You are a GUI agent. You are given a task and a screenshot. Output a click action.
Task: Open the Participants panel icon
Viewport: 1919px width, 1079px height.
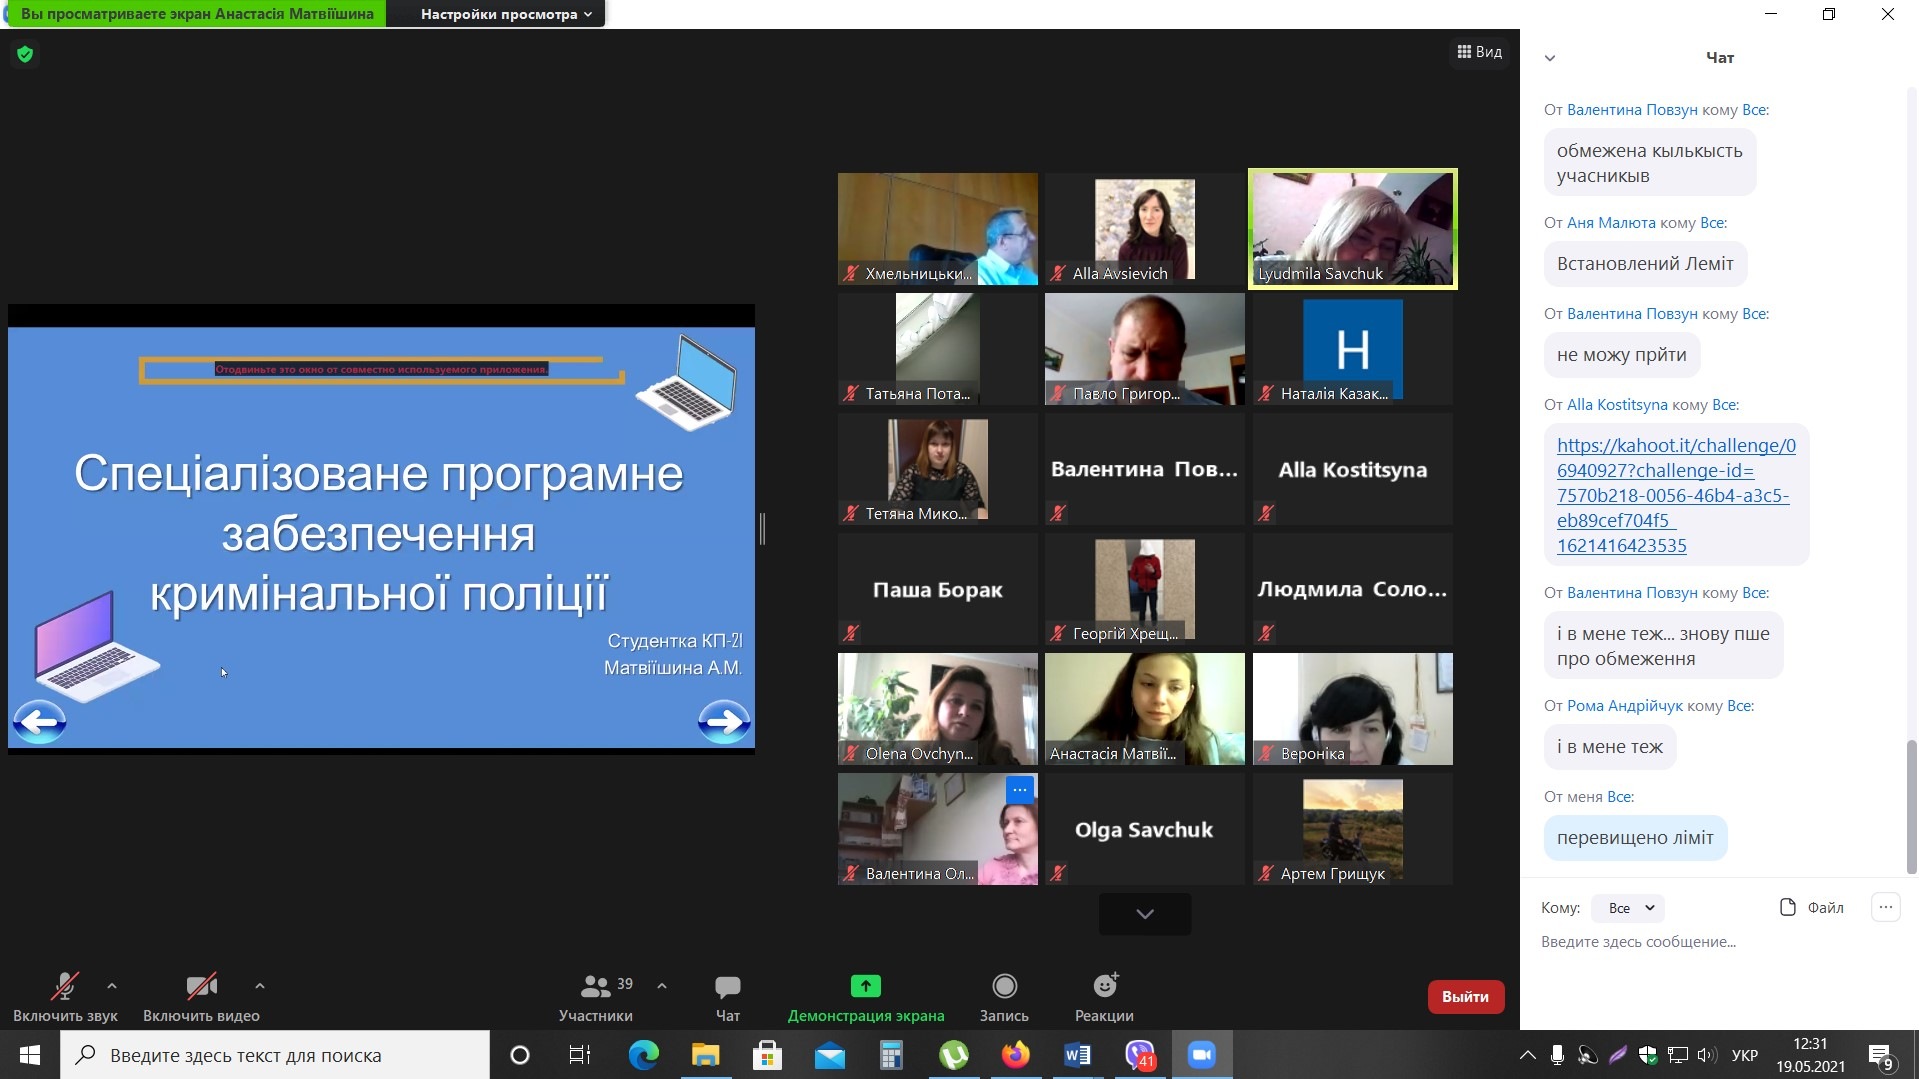click(x=596, y=987)
